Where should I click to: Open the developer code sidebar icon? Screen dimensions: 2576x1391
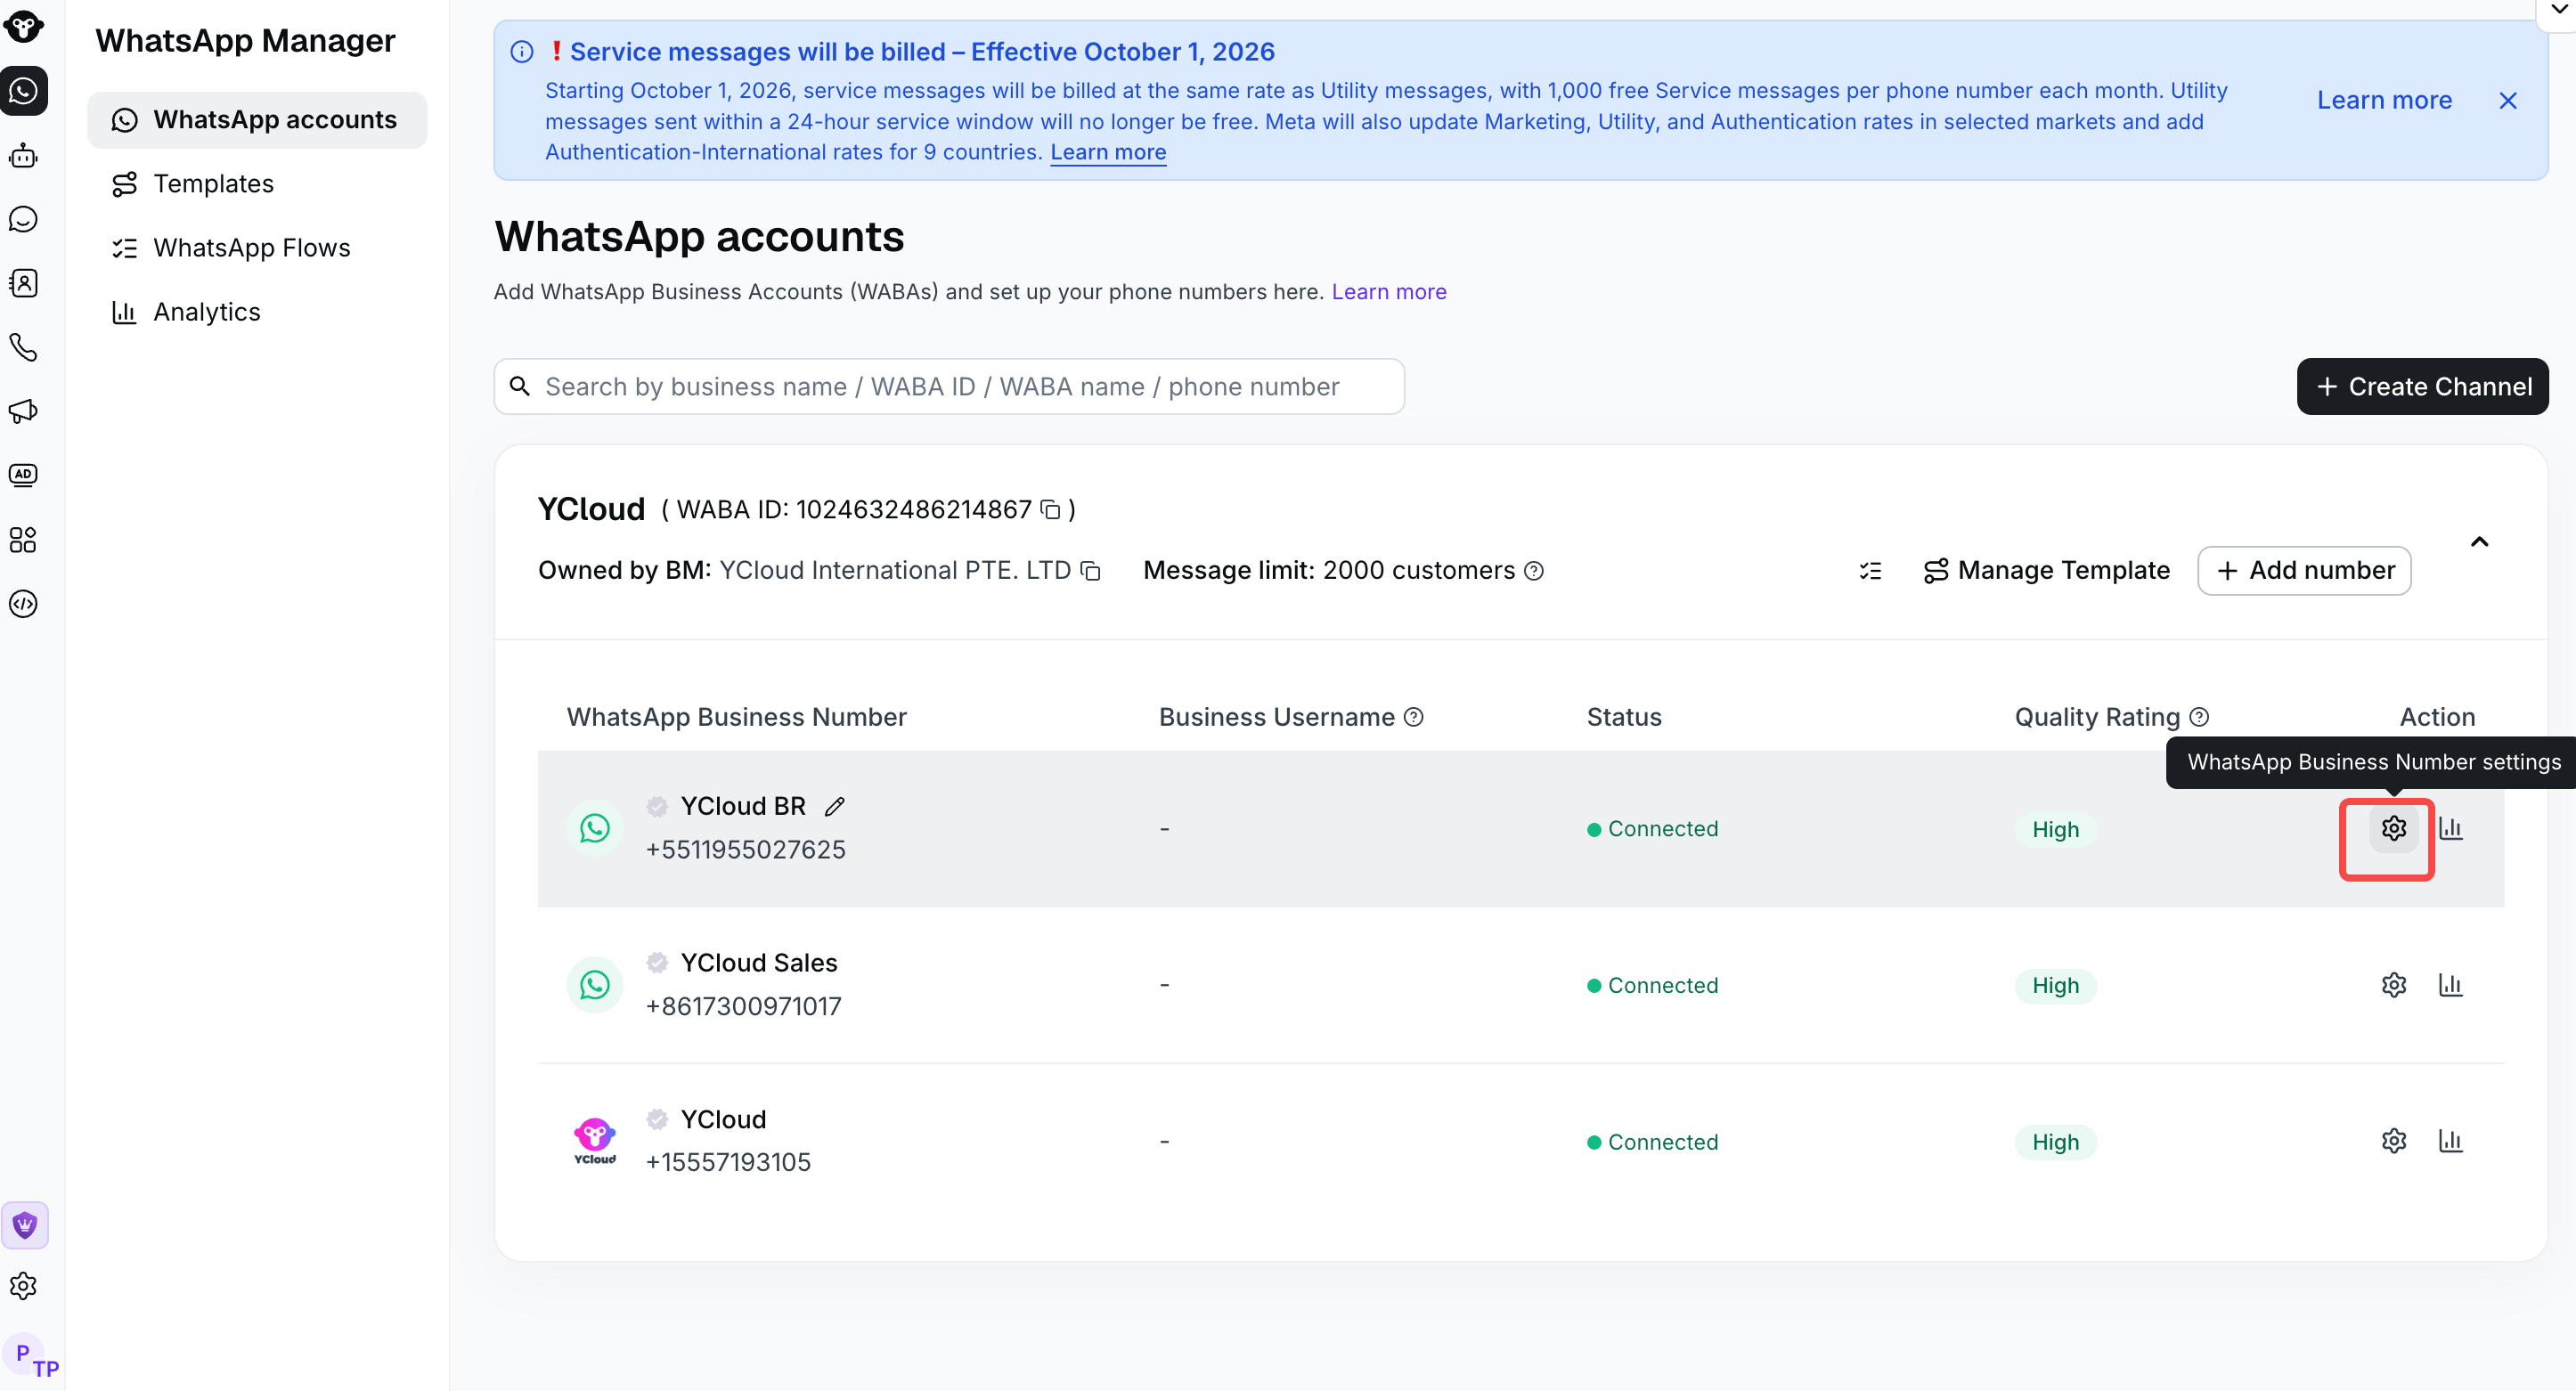[23, 604]
